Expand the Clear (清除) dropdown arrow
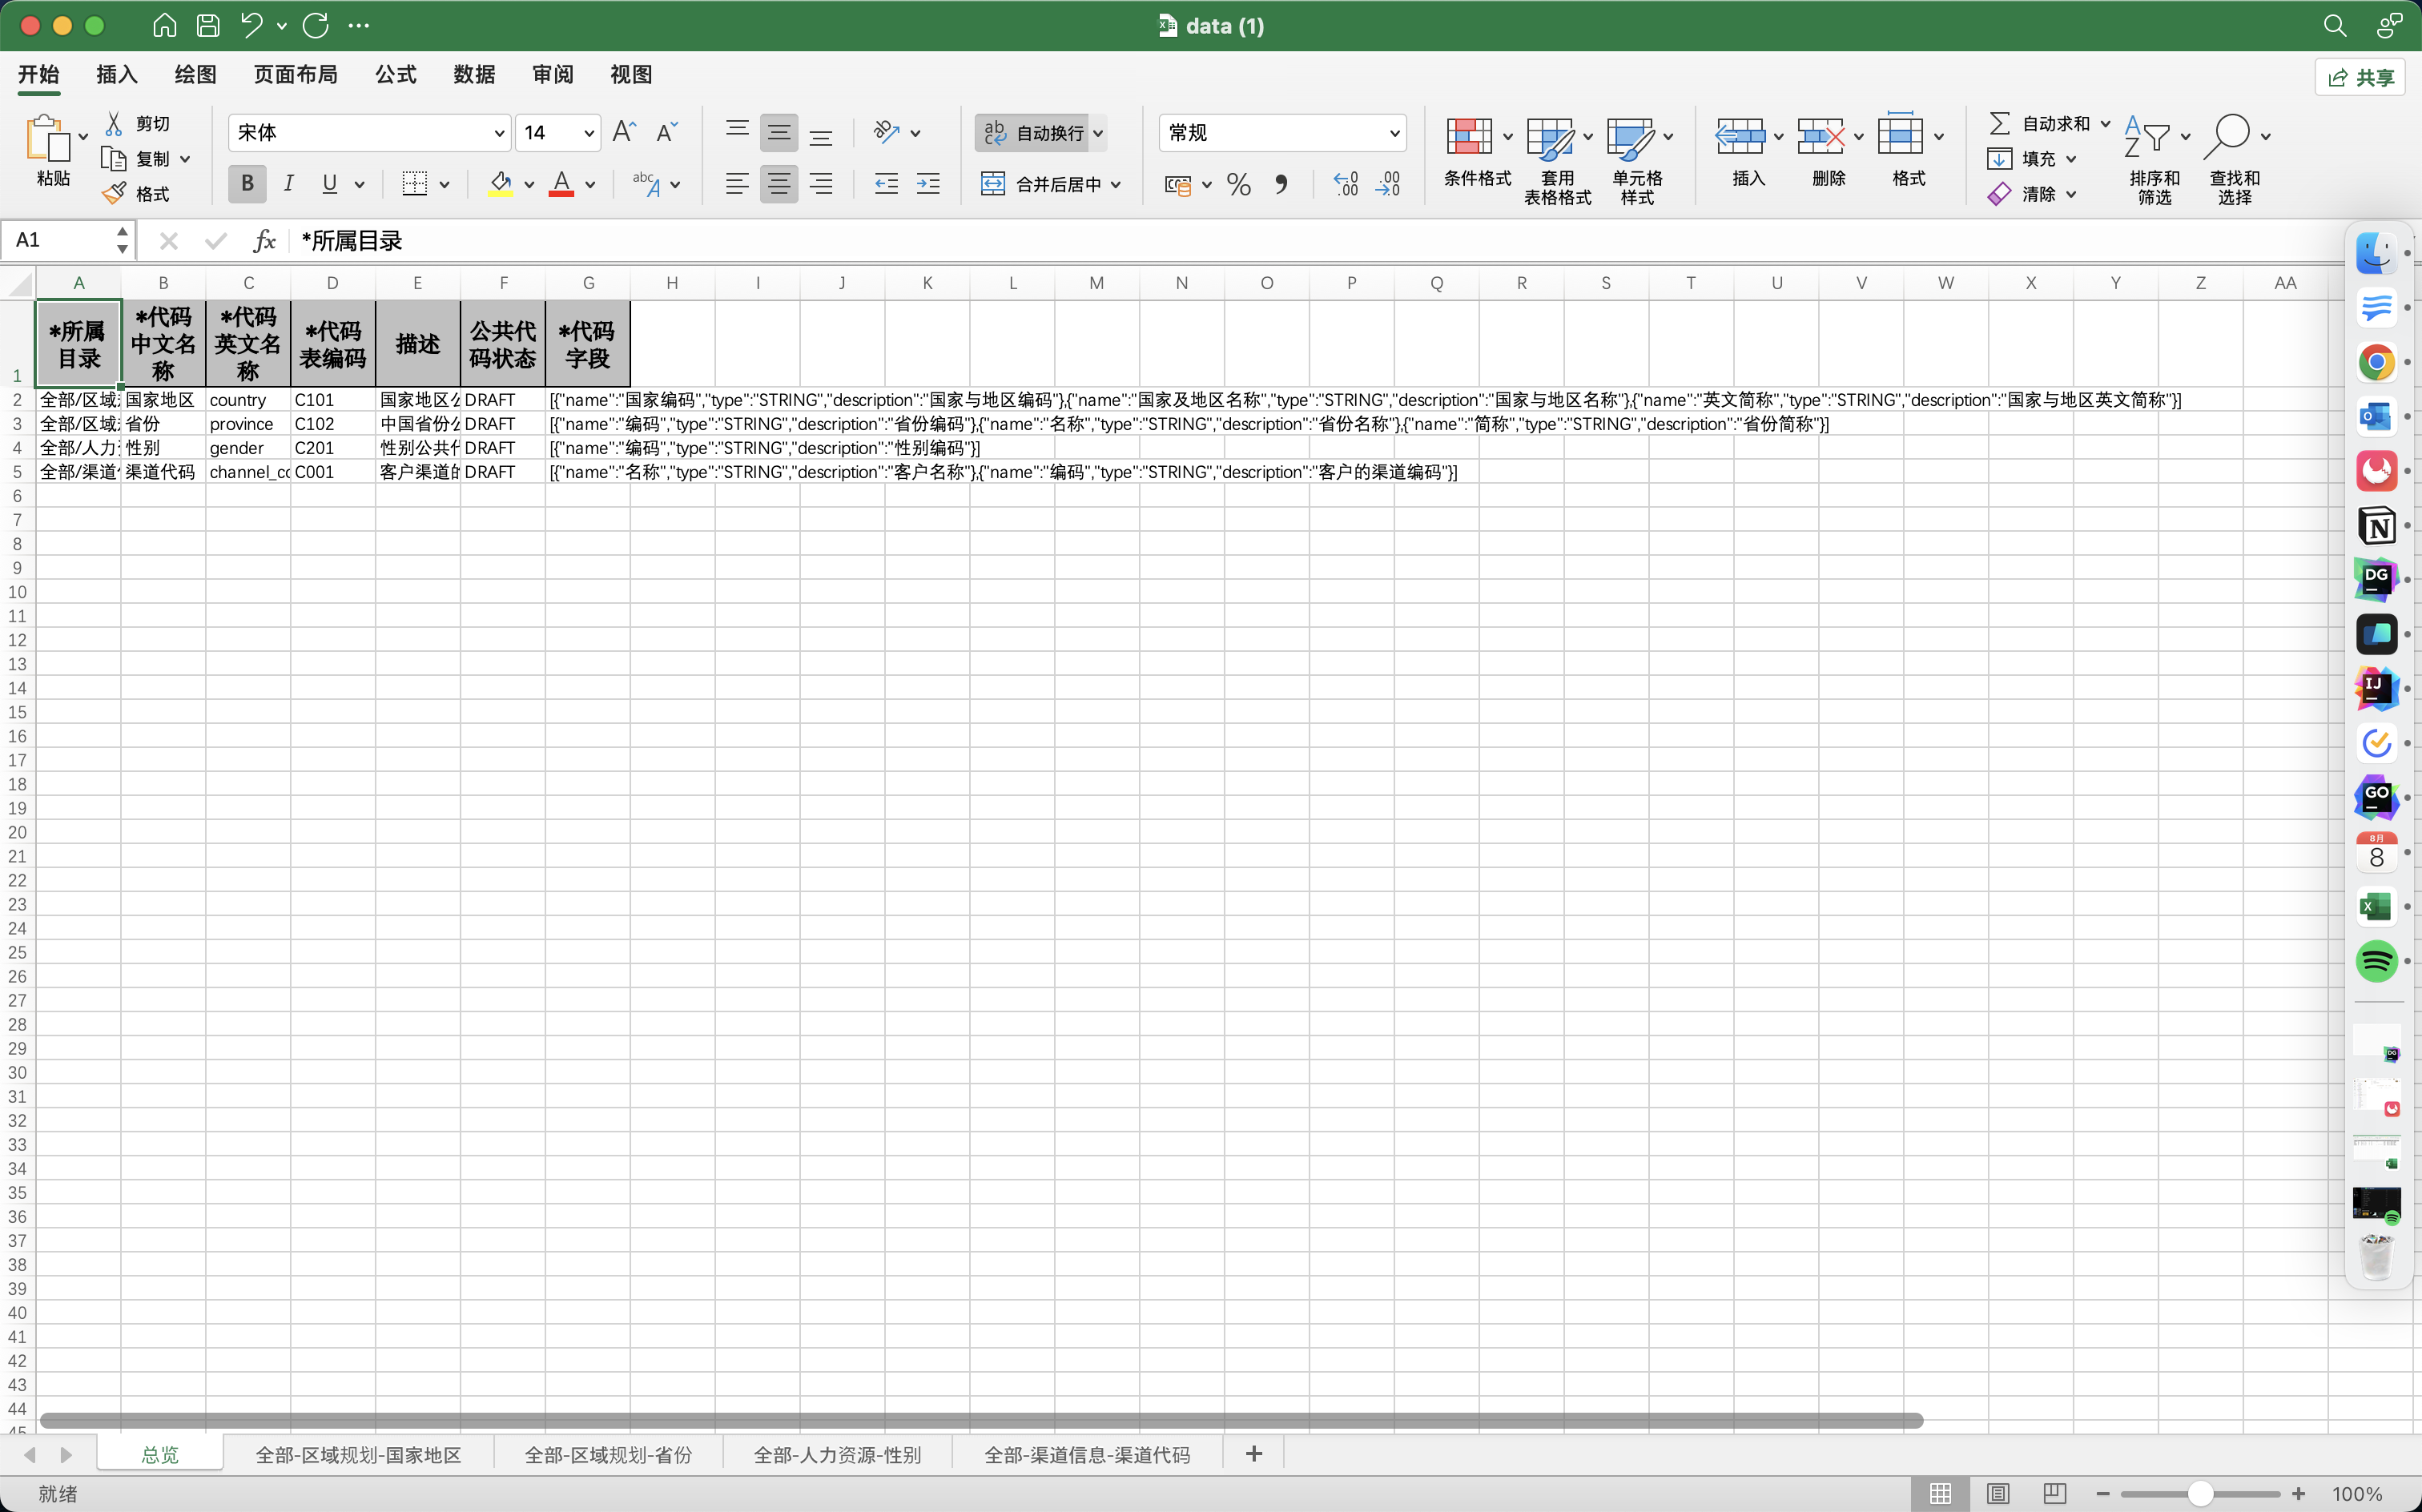Viewport: 2422px width, 1512px height. pyautogui.click(x=2071, y=194)
